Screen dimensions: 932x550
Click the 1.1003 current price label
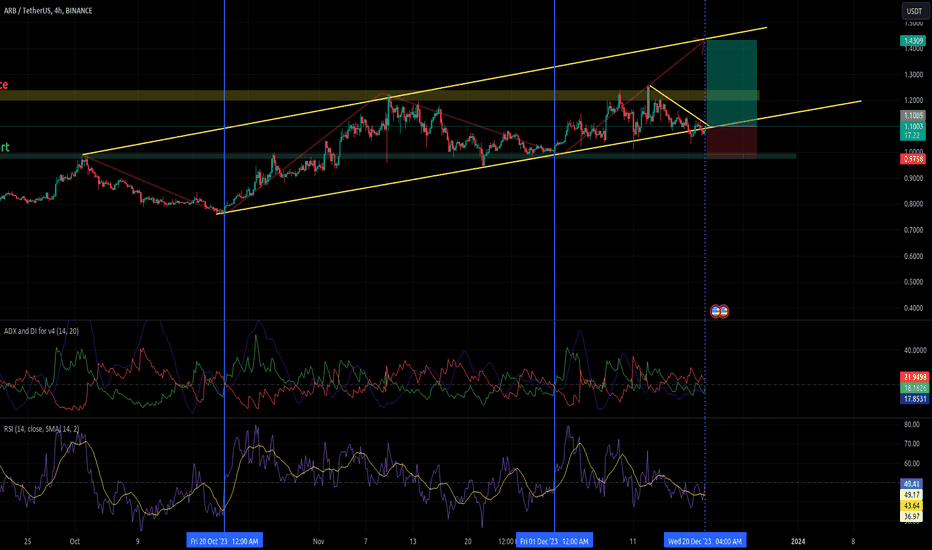[x=913, y=126]
